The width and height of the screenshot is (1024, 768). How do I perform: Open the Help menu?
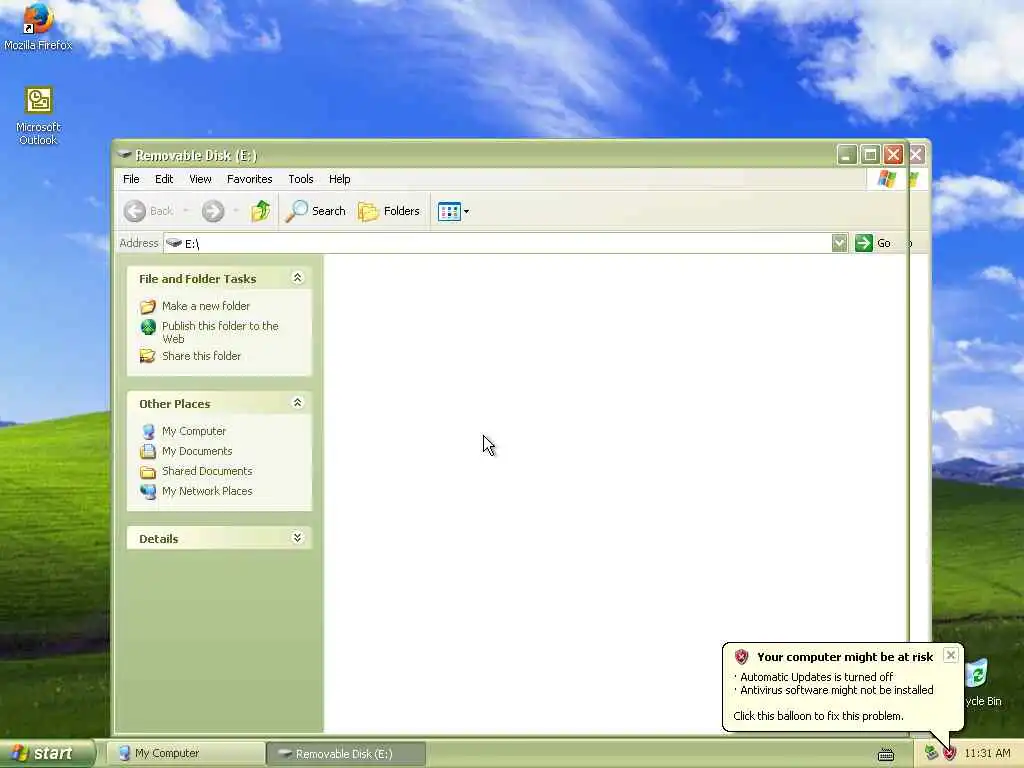coord(340,179)
